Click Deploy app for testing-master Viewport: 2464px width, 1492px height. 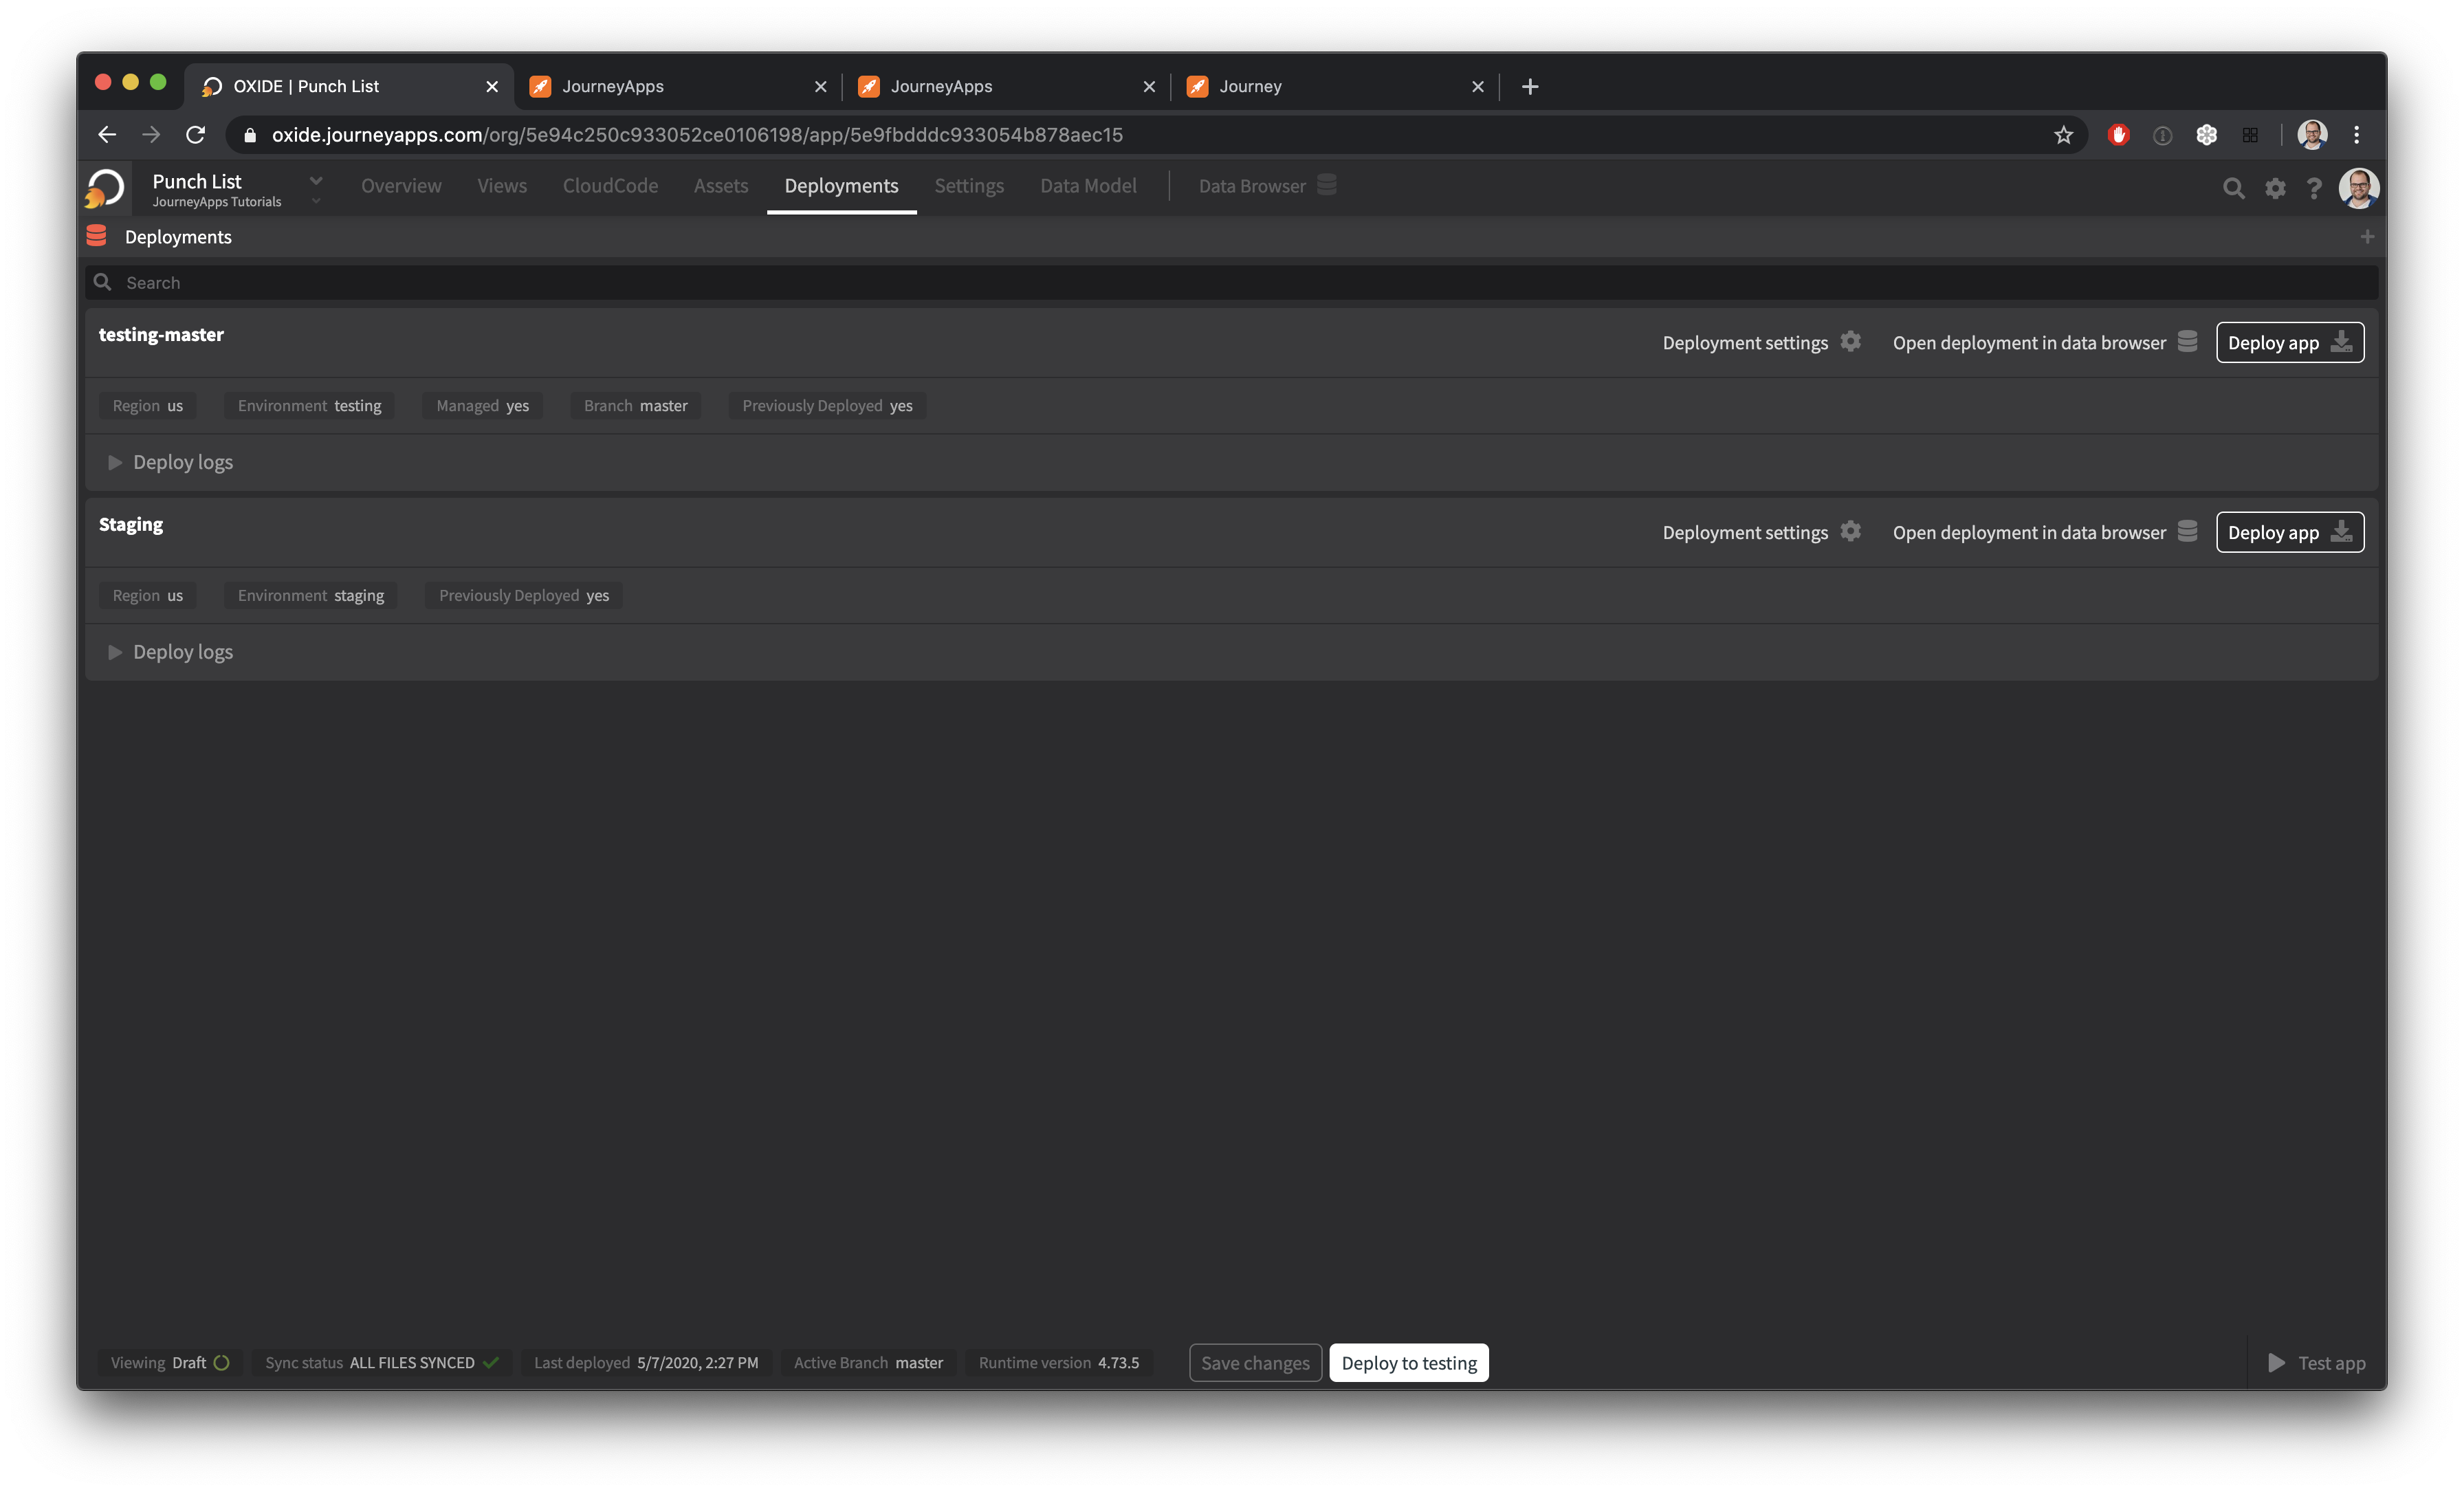pos(2290,343)
